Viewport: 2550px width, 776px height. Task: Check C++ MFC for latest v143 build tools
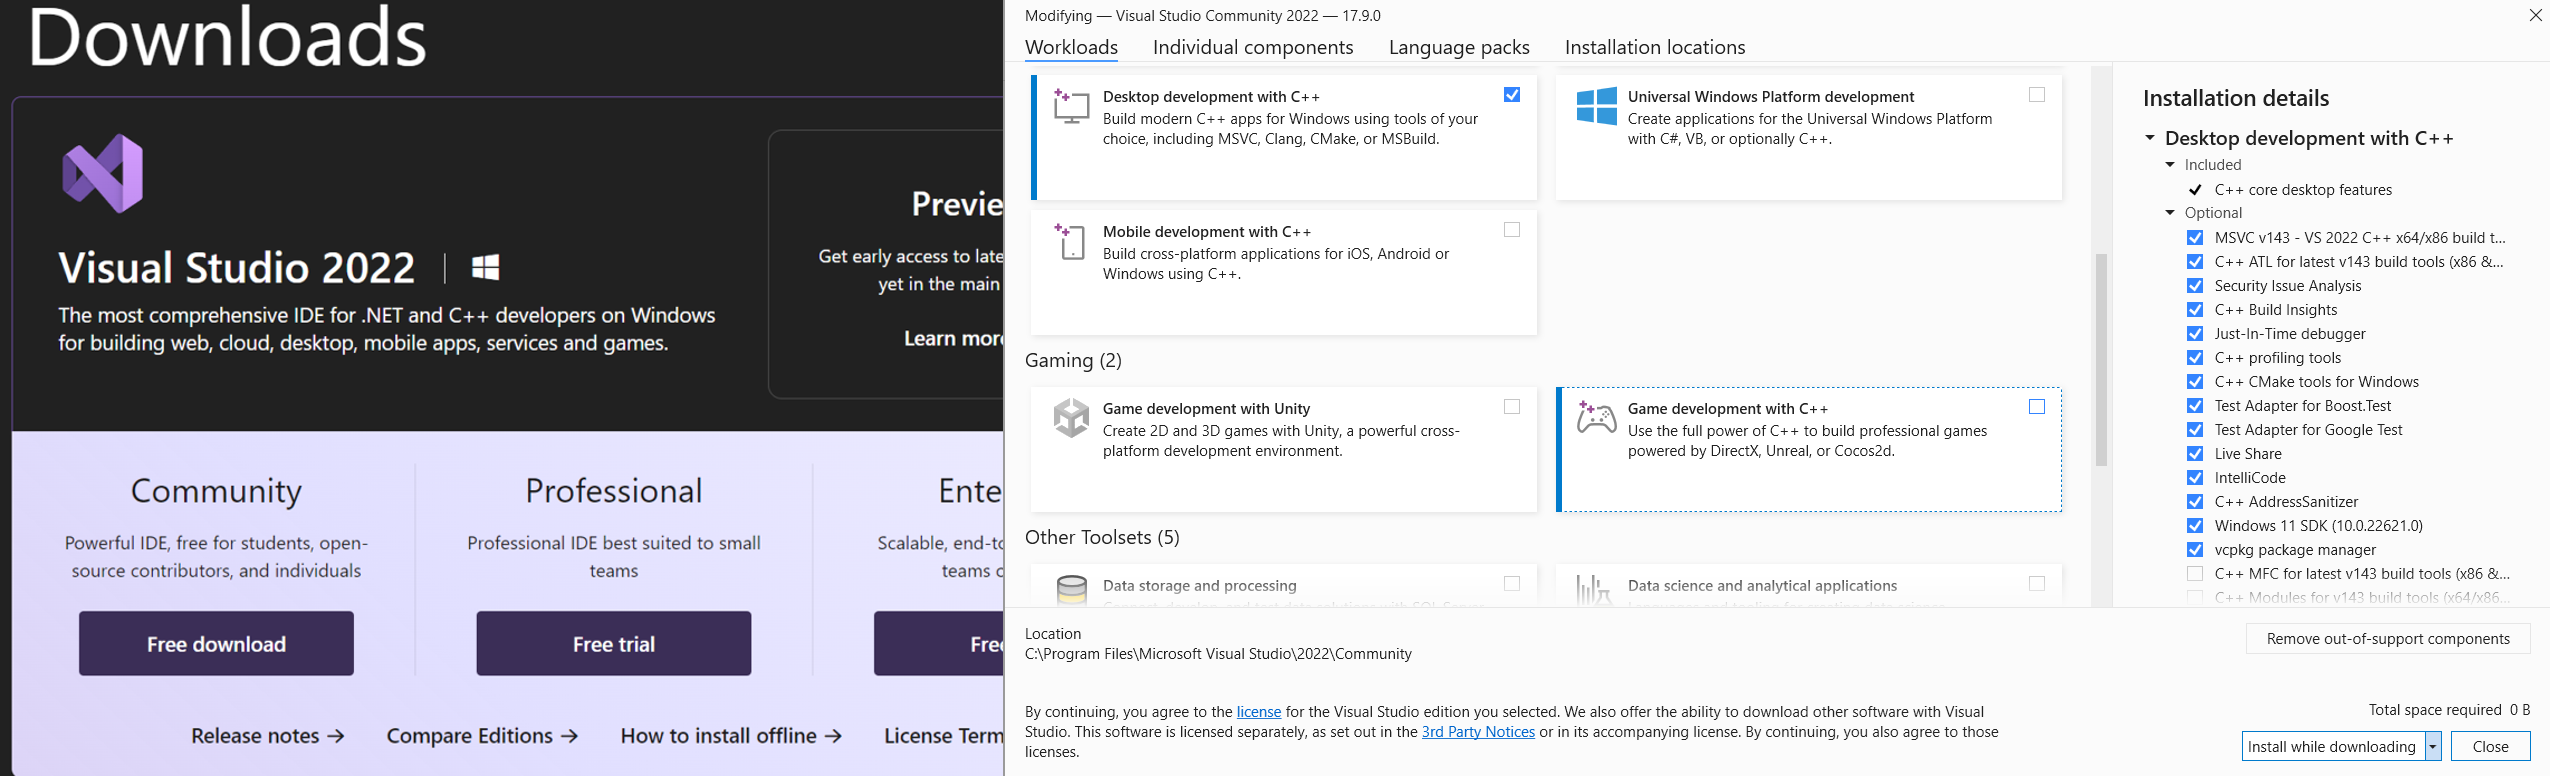(x=2195, y=574)
